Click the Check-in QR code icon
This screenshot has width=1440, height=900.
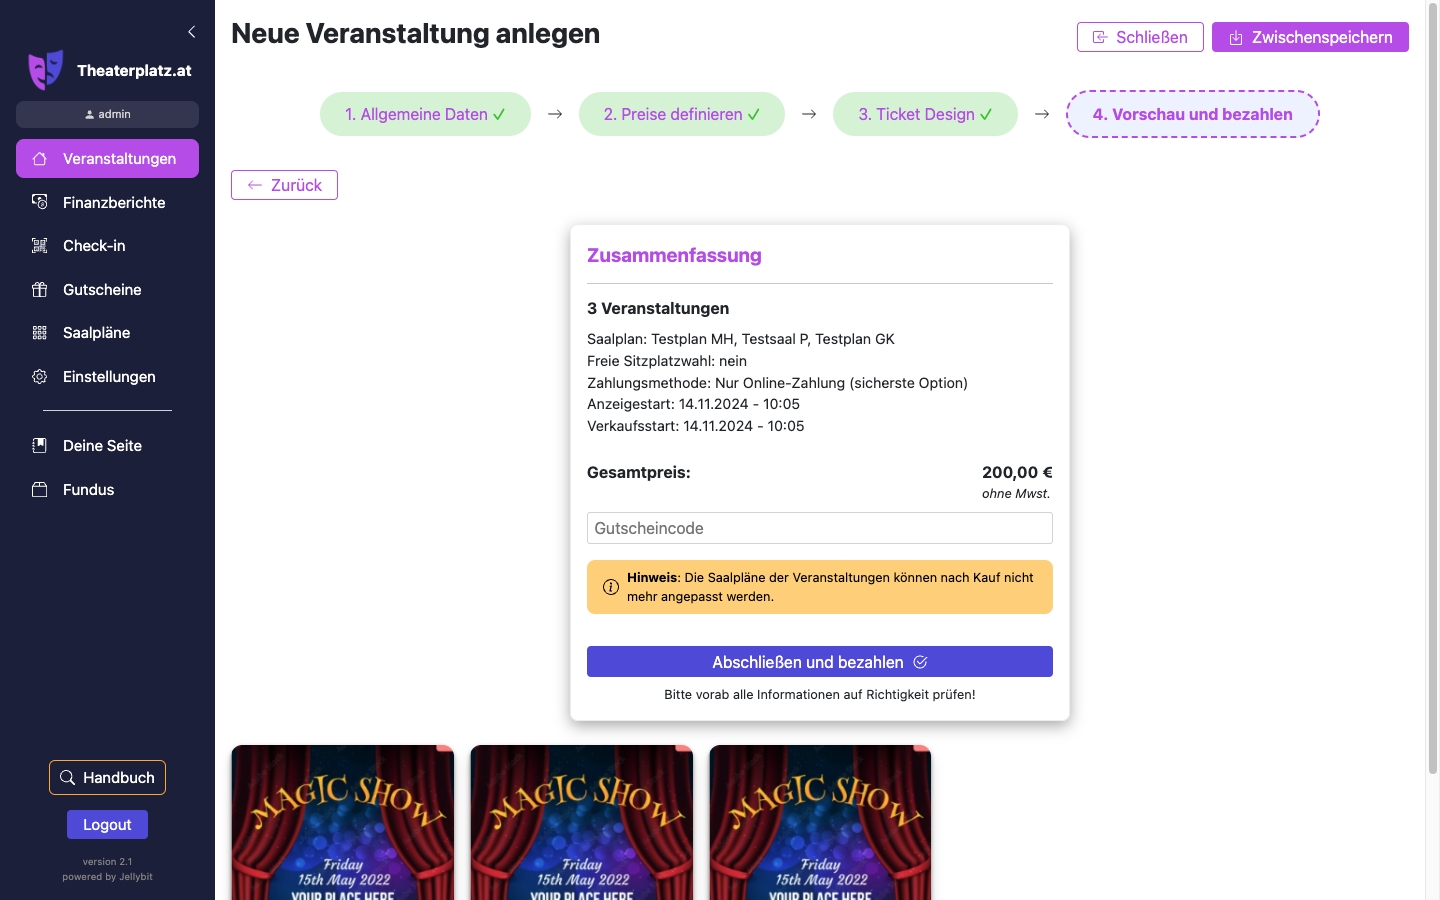(x=40, y=246)
